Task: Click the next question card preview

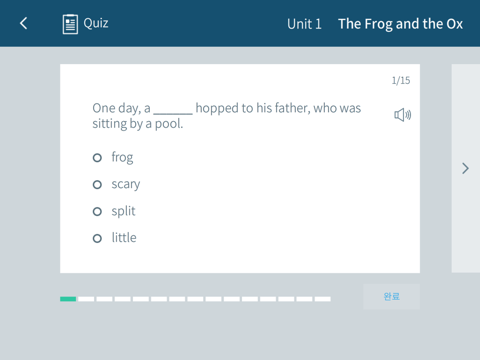Action: point(466,168)
